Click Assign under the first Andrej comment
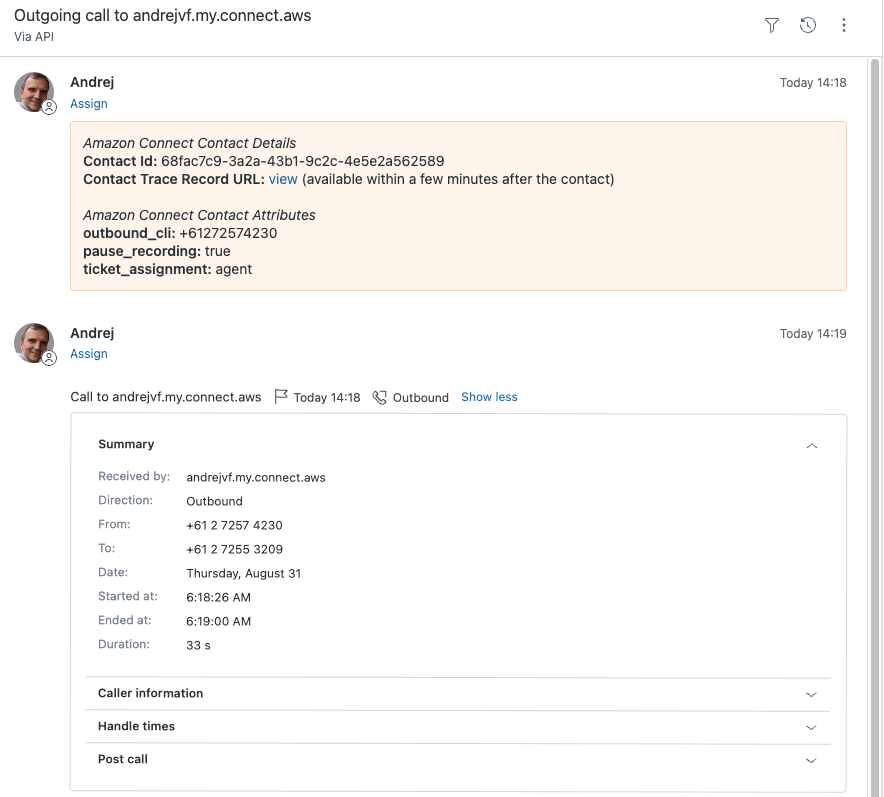Image resolution: width=884 pixels, height=797 pixels. tap(89, 104)
